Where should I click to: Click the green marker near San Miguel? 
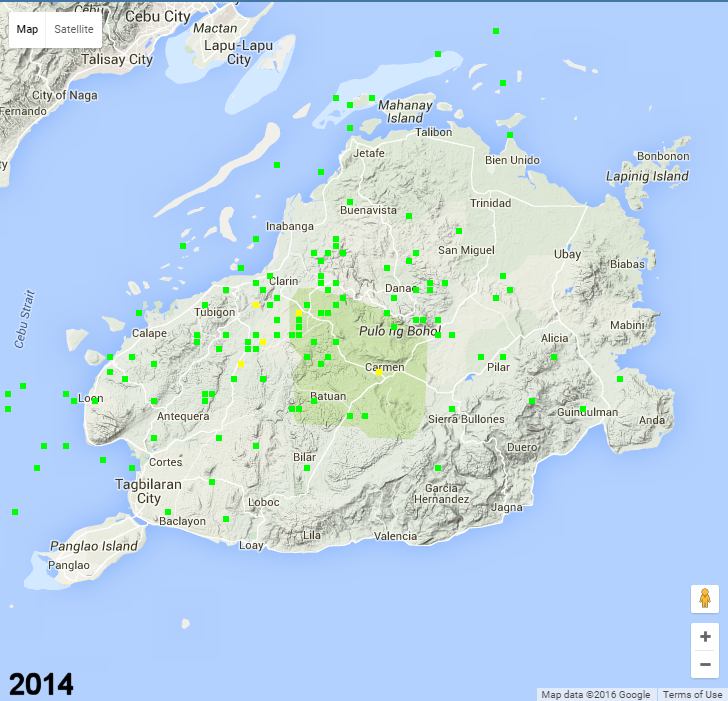(459, 231)
